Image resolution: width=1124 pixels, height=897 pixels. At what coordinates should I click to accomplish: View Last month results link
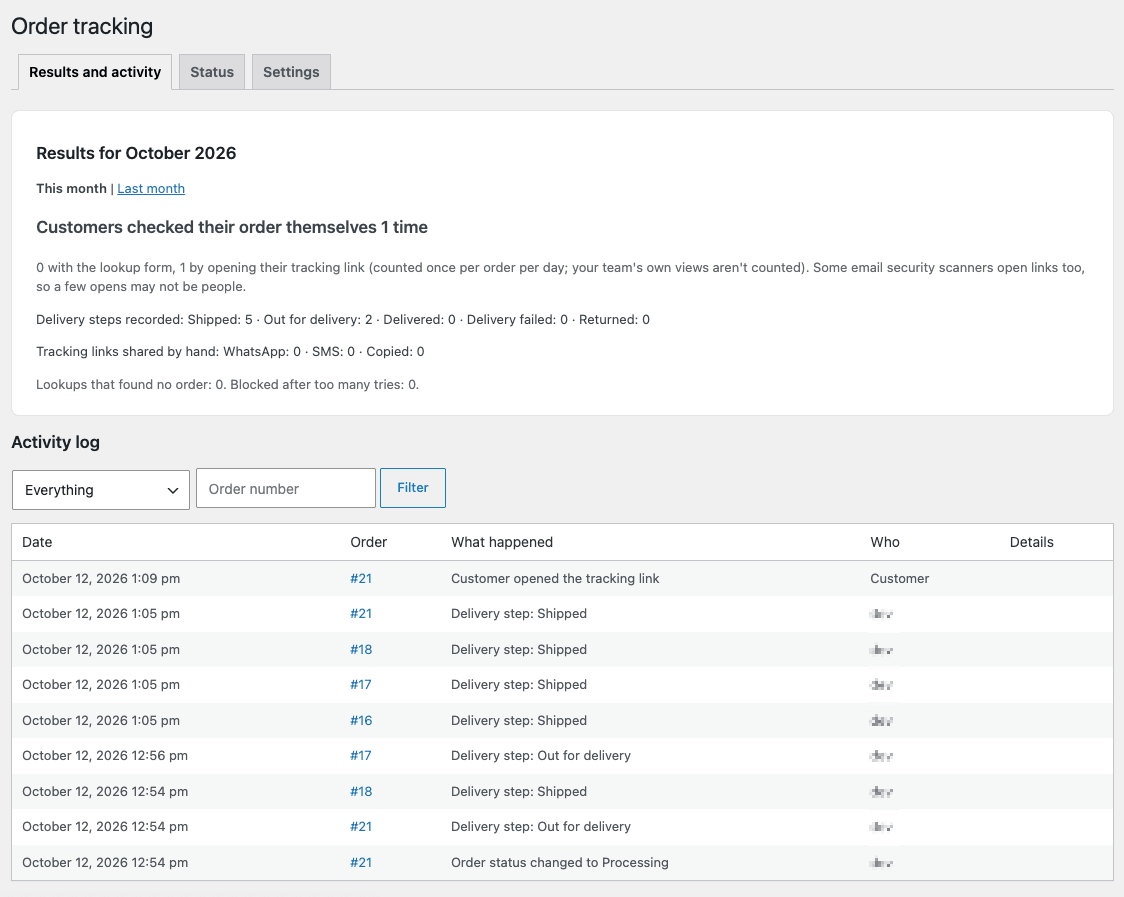[x=151, y=189]
